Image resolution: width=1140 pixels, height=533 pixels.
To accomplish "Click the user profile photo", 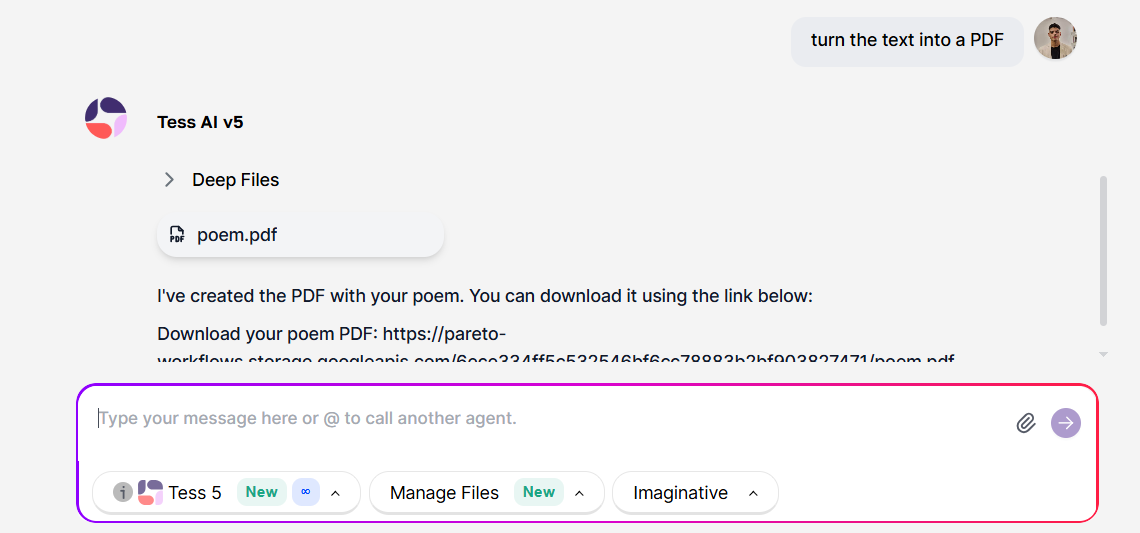I will [1055, 39].
